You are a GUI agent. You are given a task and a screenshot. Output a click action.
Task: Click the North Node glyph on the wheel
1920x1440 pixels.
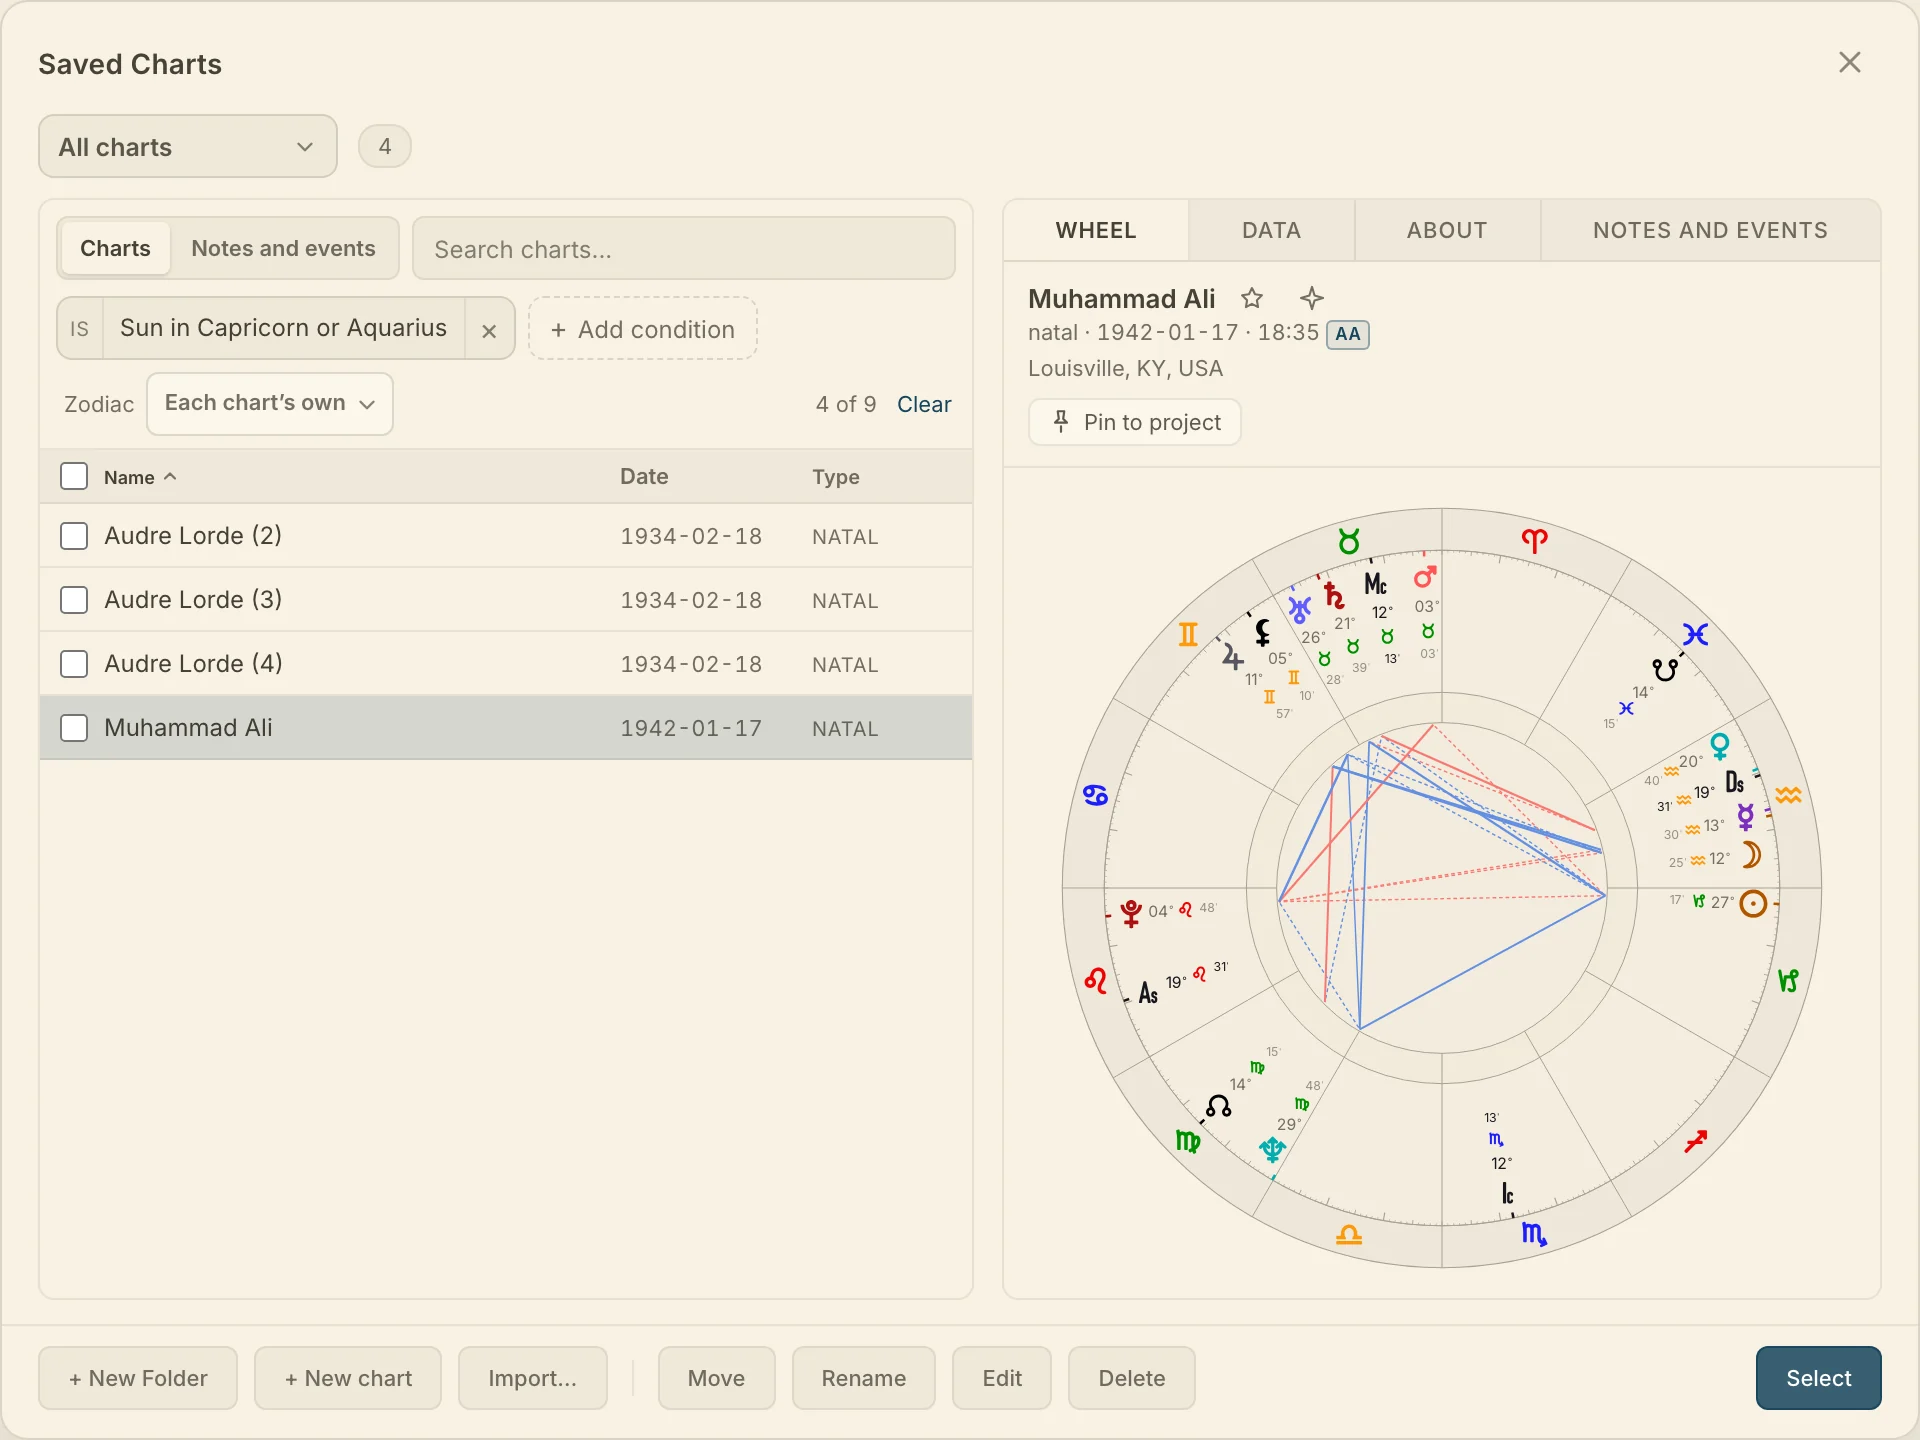point(1218,1106)
